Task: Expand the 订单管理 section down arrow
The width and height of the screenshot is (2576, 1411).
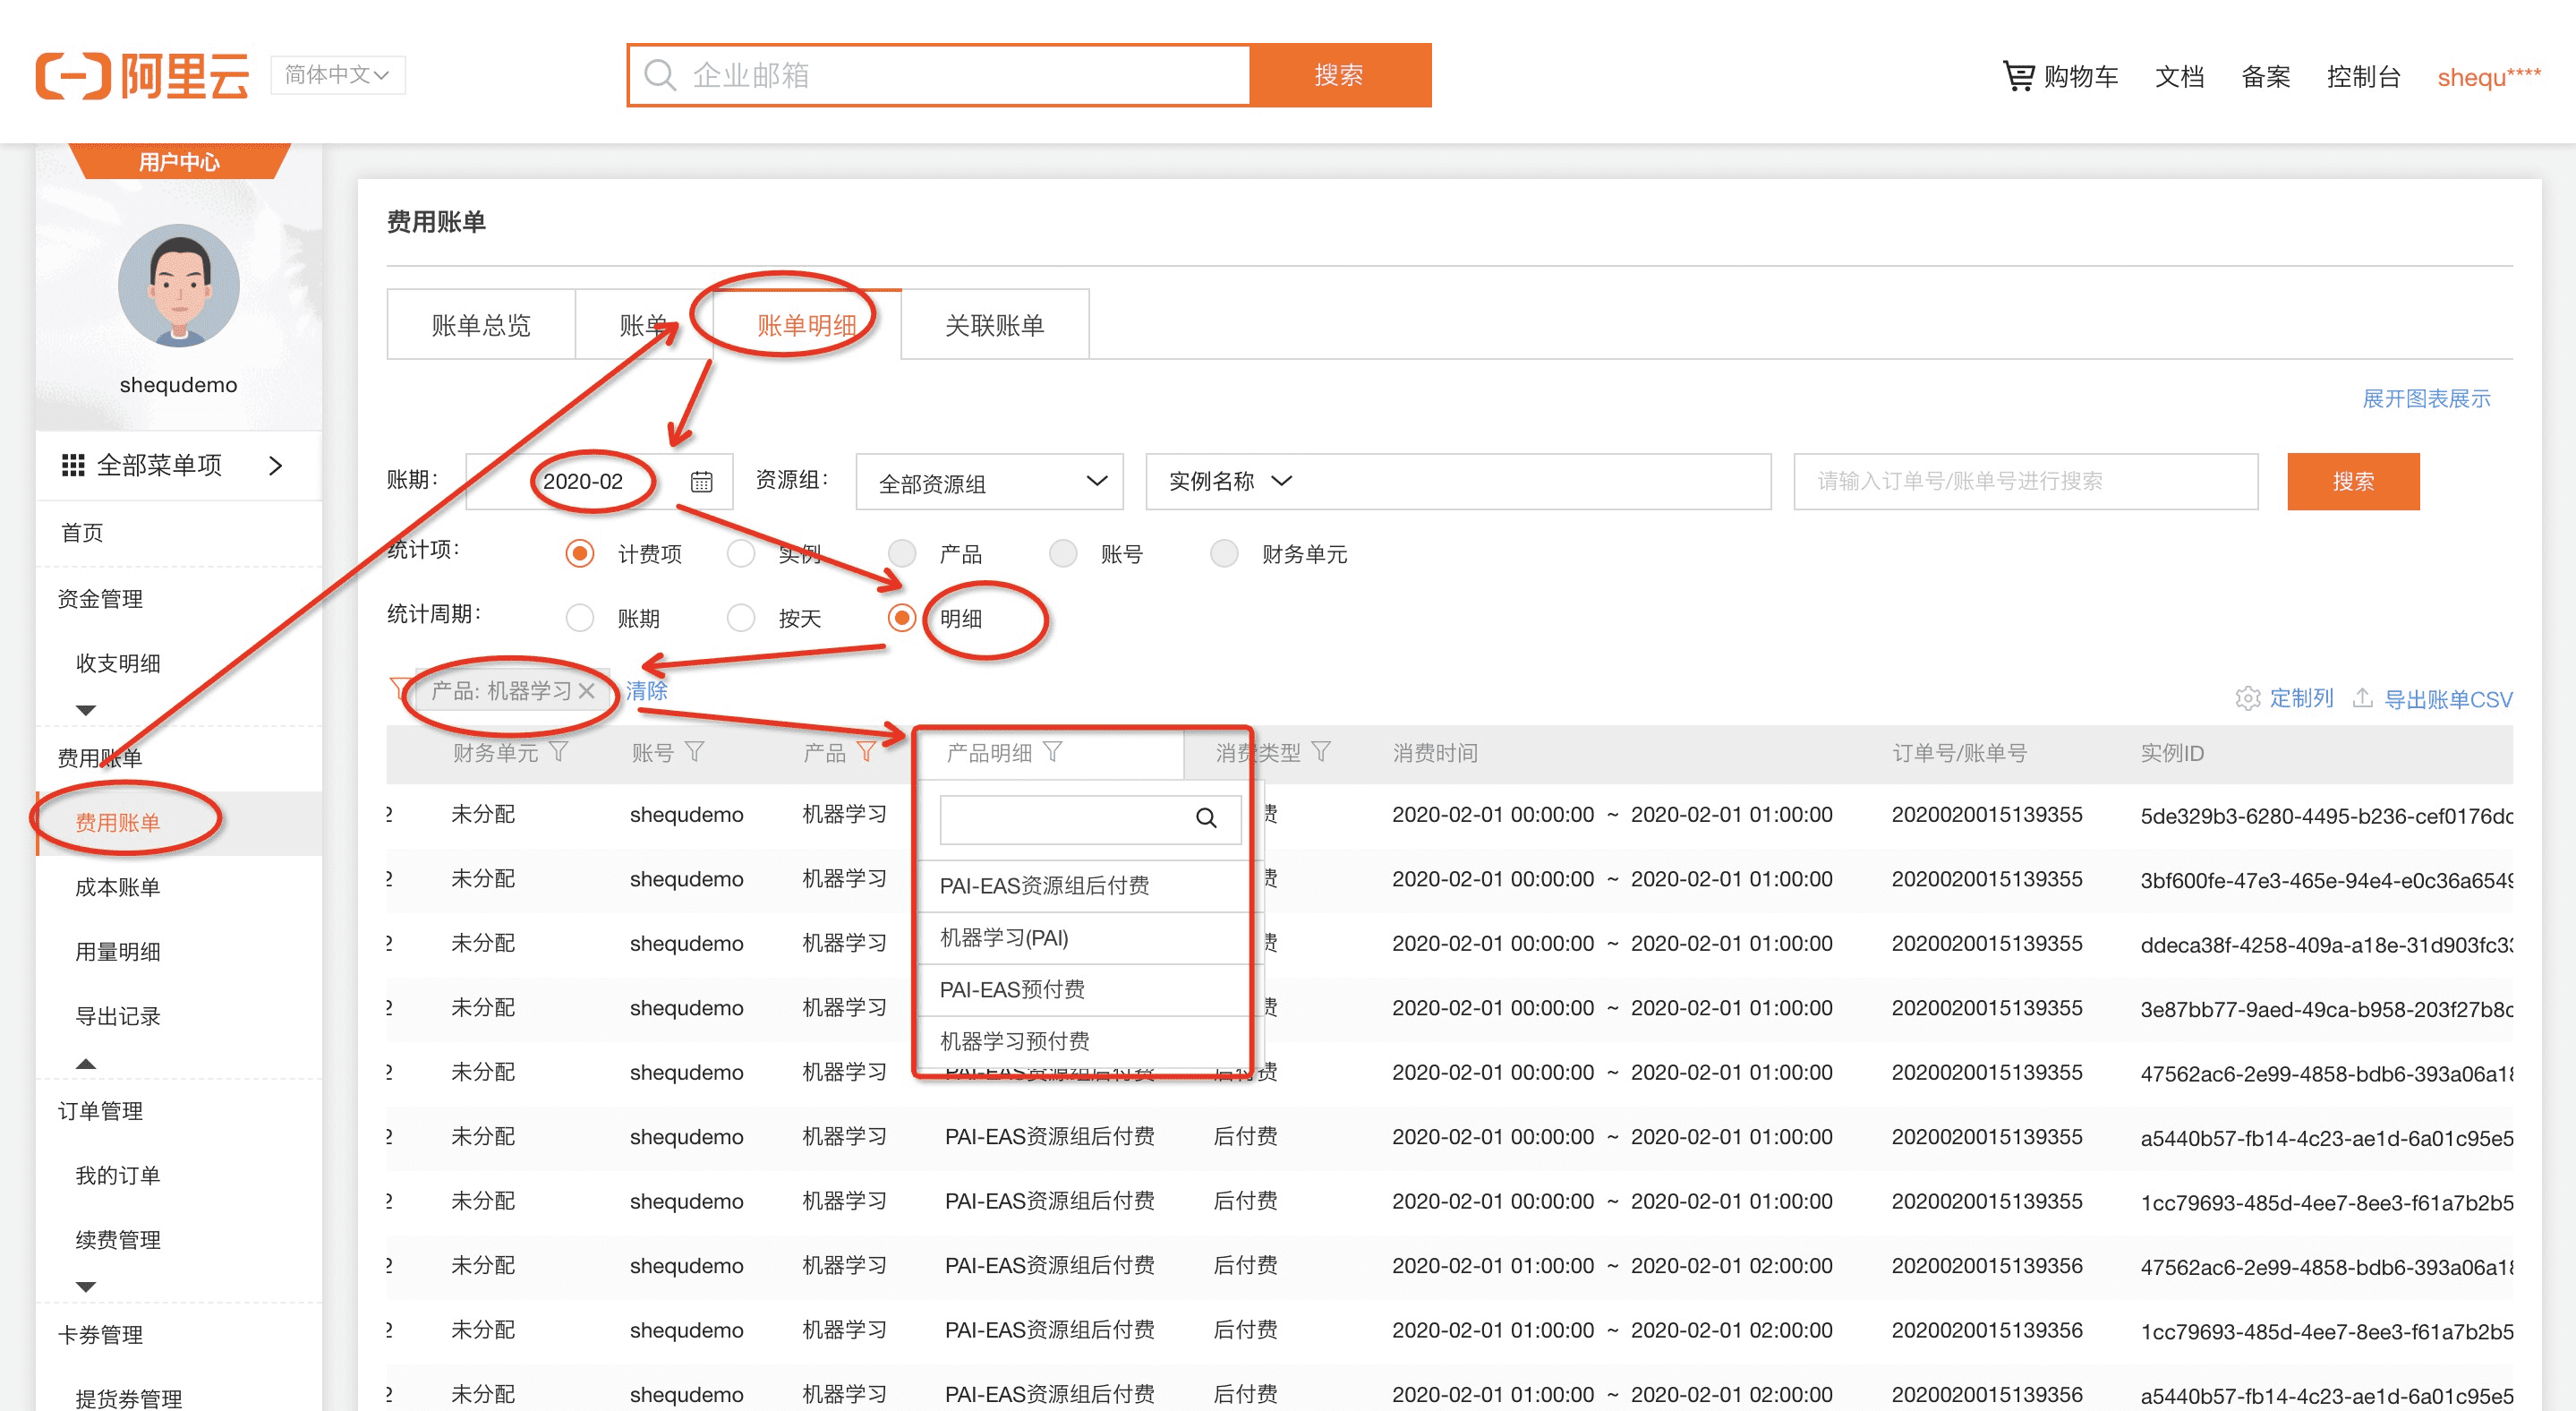Action: [x=86, y=1287]
